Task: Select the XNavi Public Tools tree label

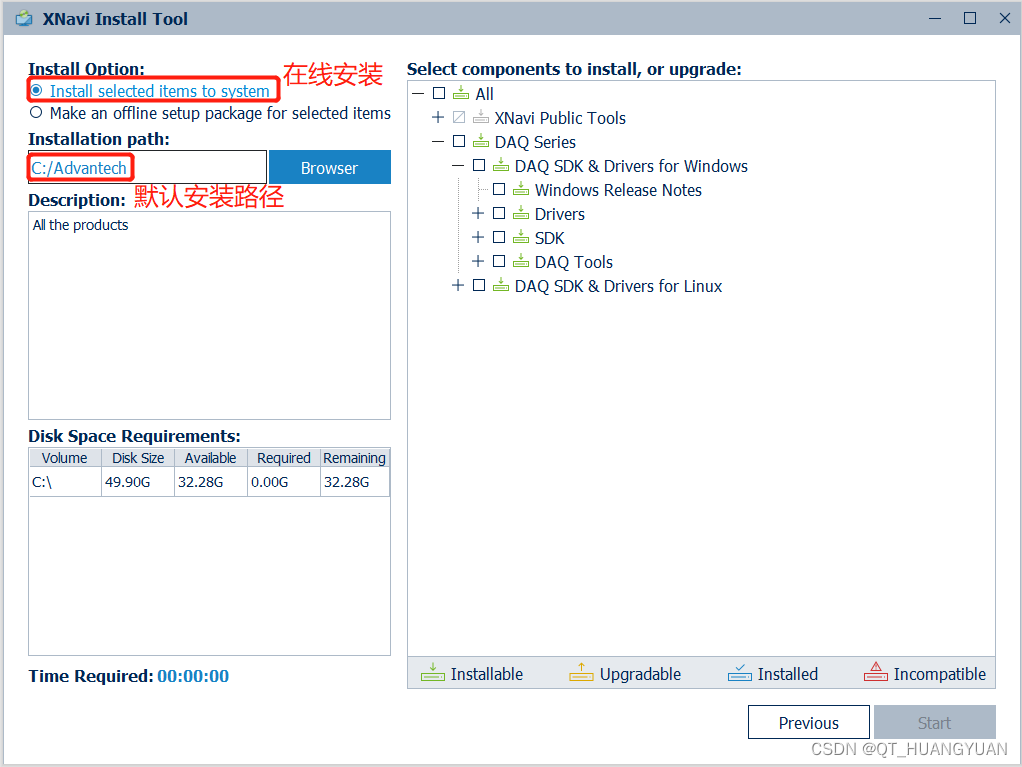Action: tap(560, 118)
